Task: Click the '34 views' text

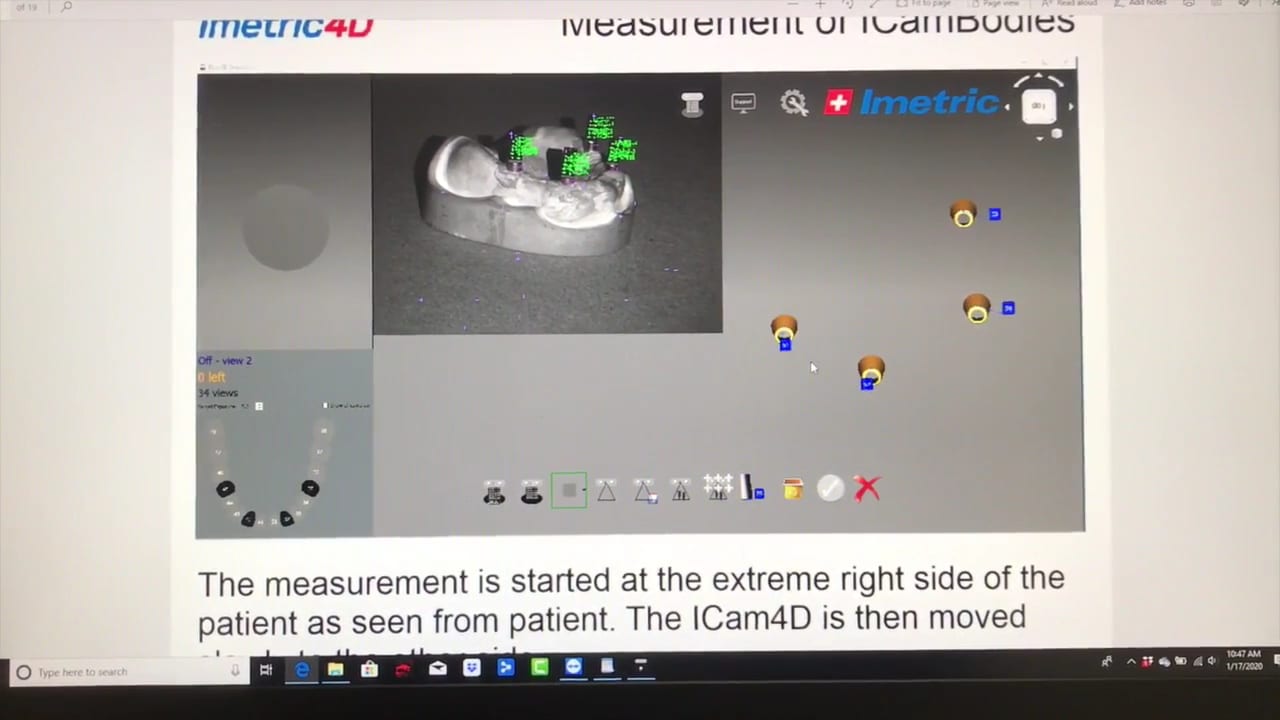Action: [x=218, y=393]
